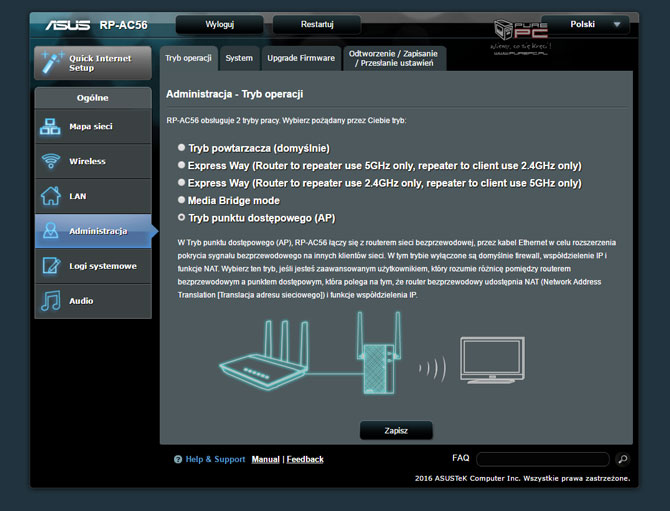This screenshot has width=670, height=511.
Task: Focus the FAQ search input field
Action: [543, 459]
